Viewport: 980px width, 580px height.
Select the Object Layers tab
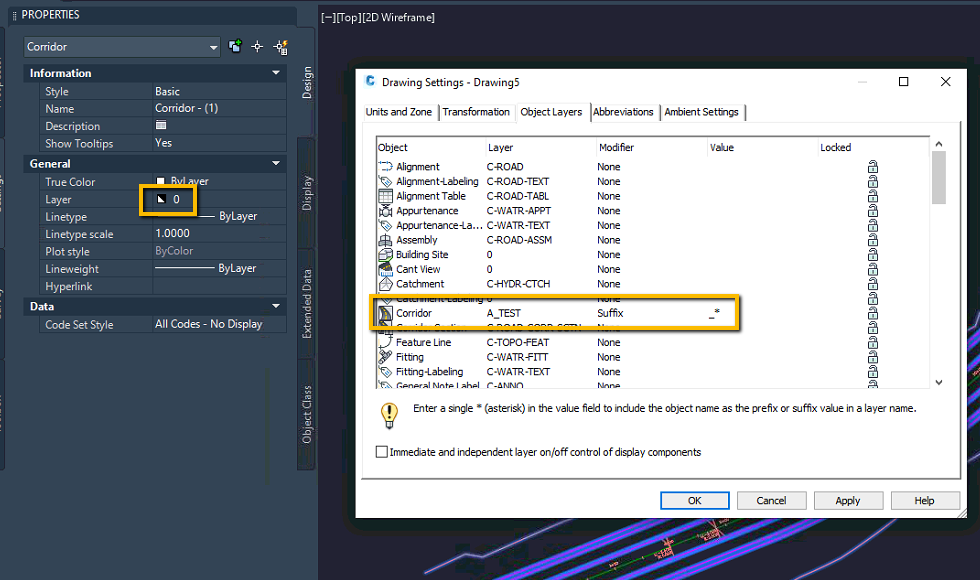pyautogui.click(x=551, y=112)
